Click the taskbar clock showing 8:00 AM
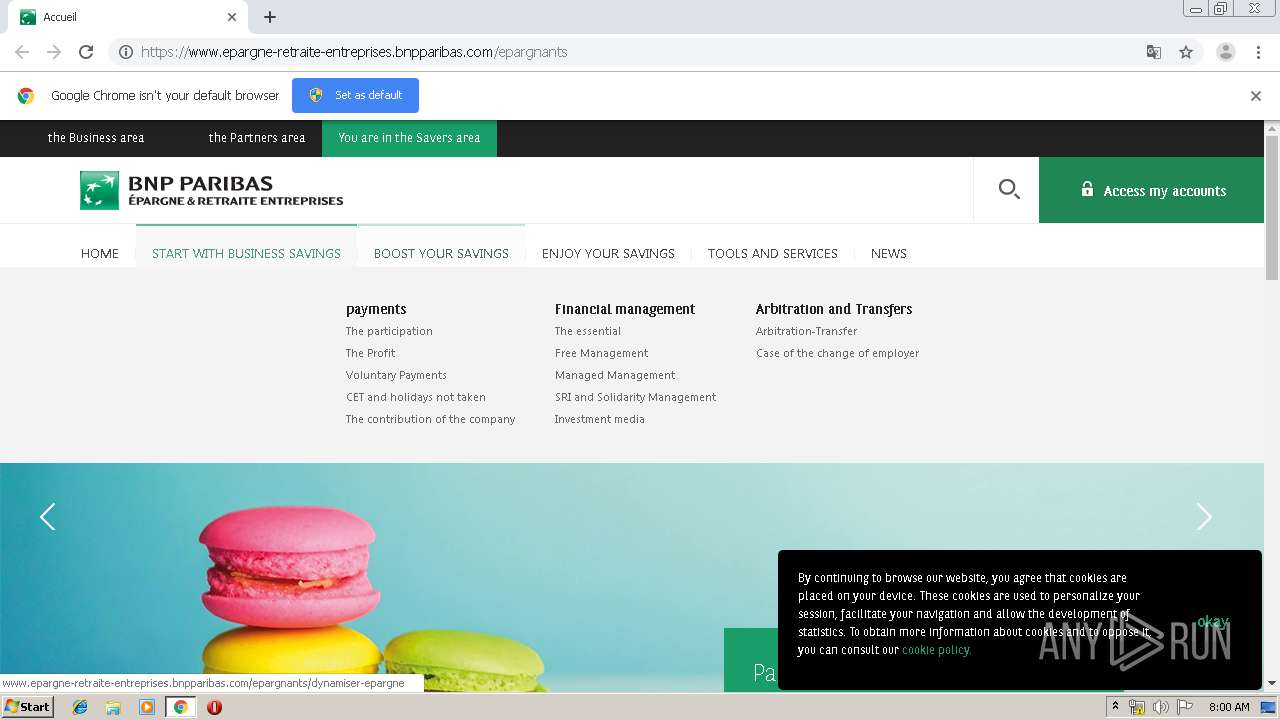 click(1229, 707)
